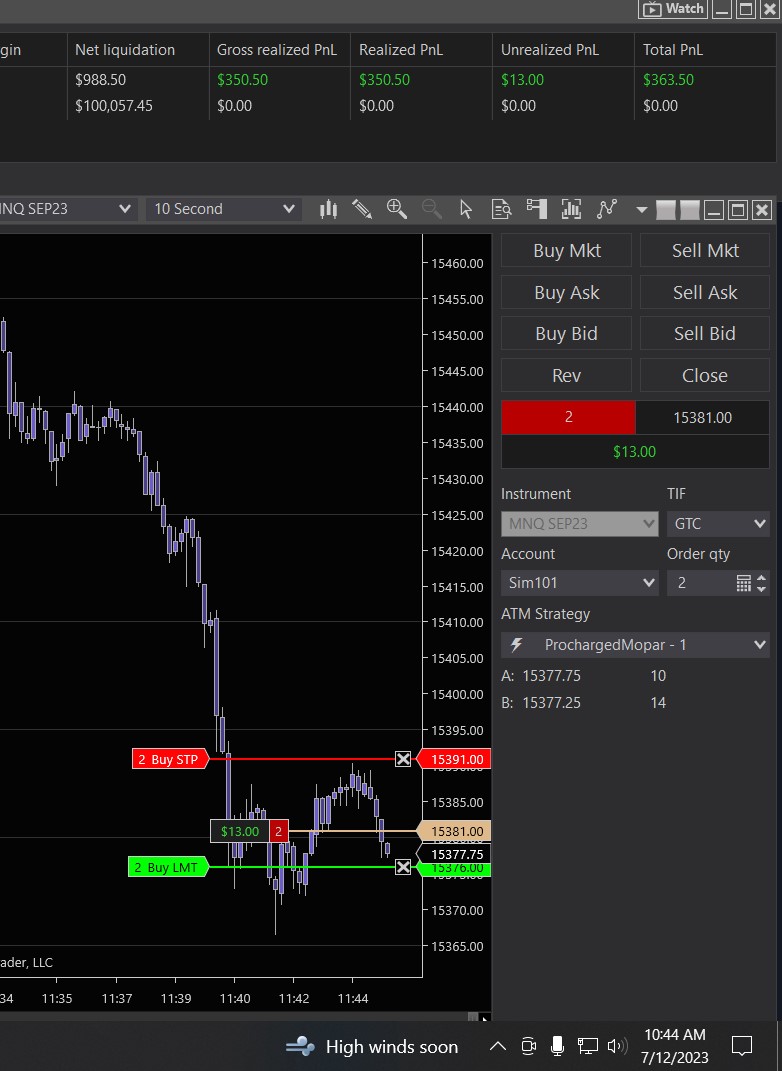
Task: Expand the chart toolbar overflow arrow
Action: click(641, 210)
